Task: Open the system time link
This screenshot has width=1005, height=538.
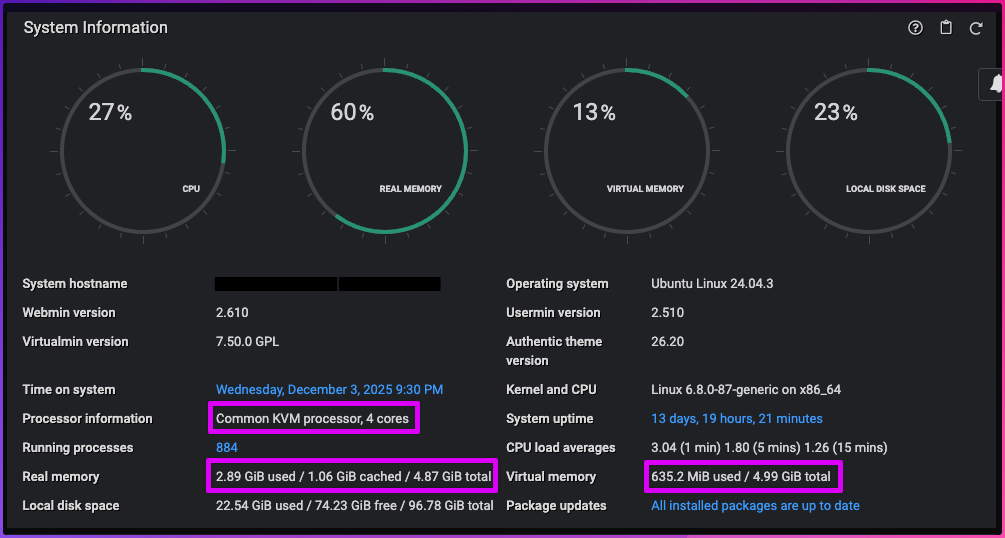Action: point(329,390)
